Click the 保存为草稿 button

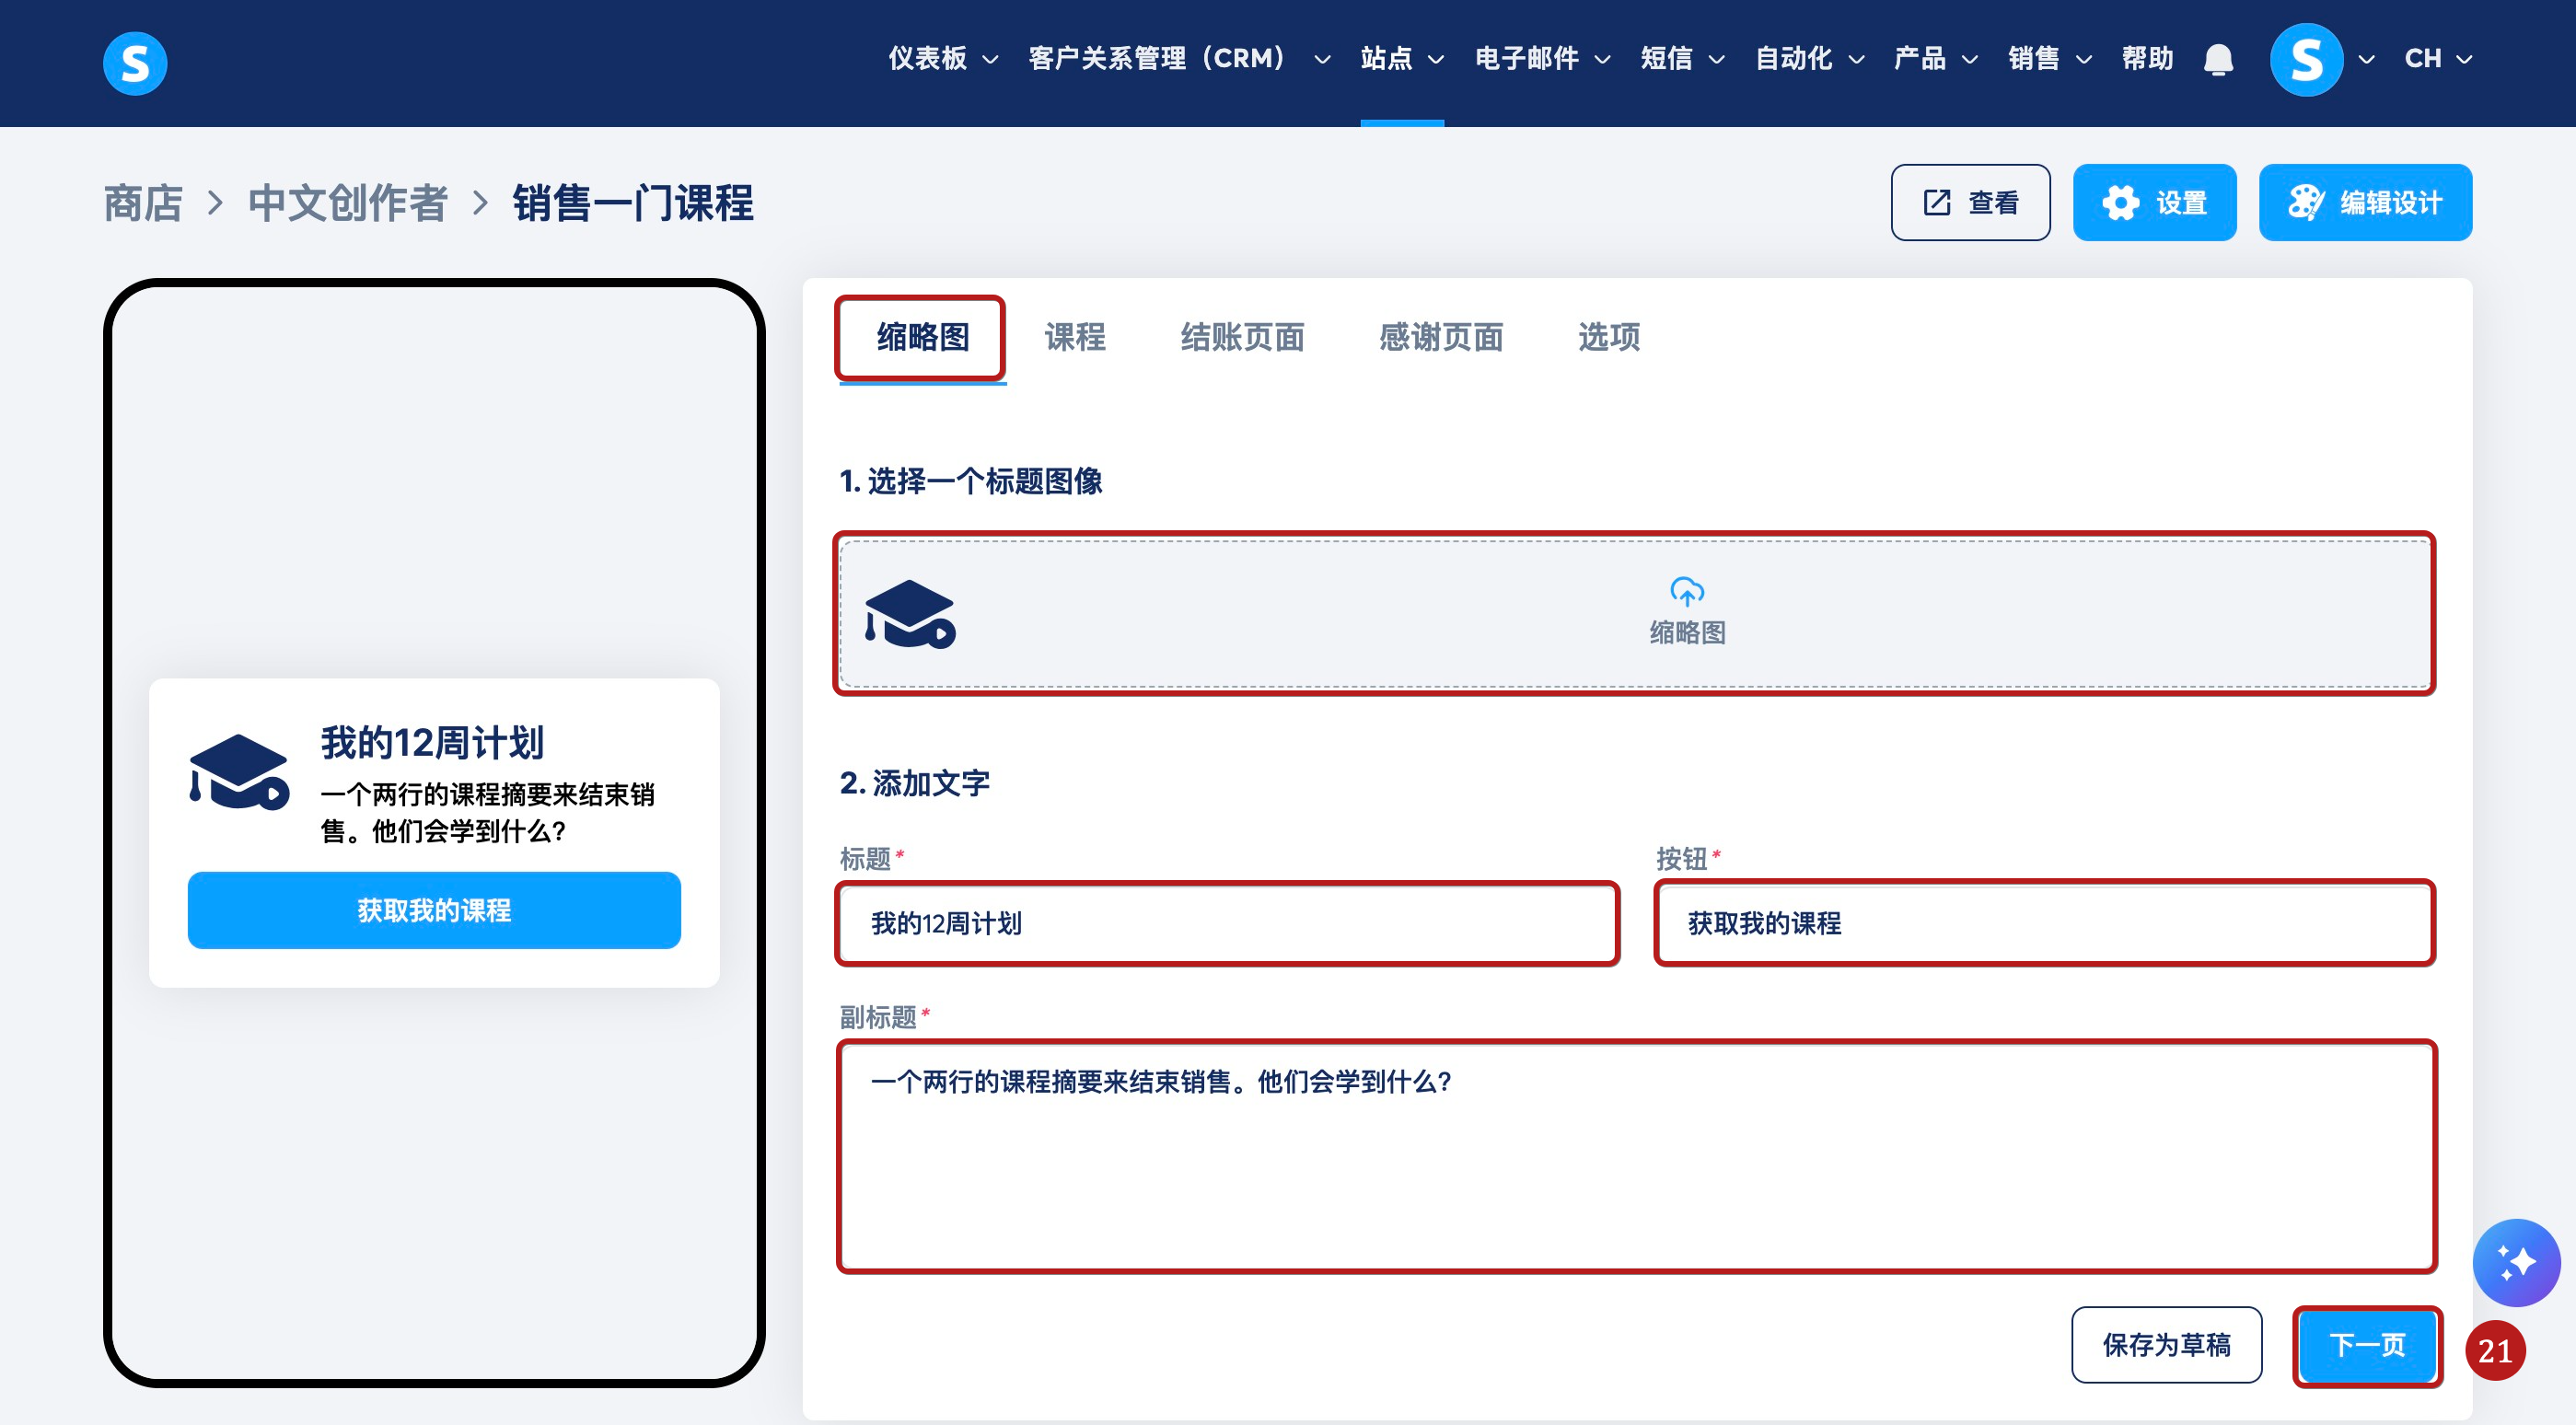pos(2166,1345)
